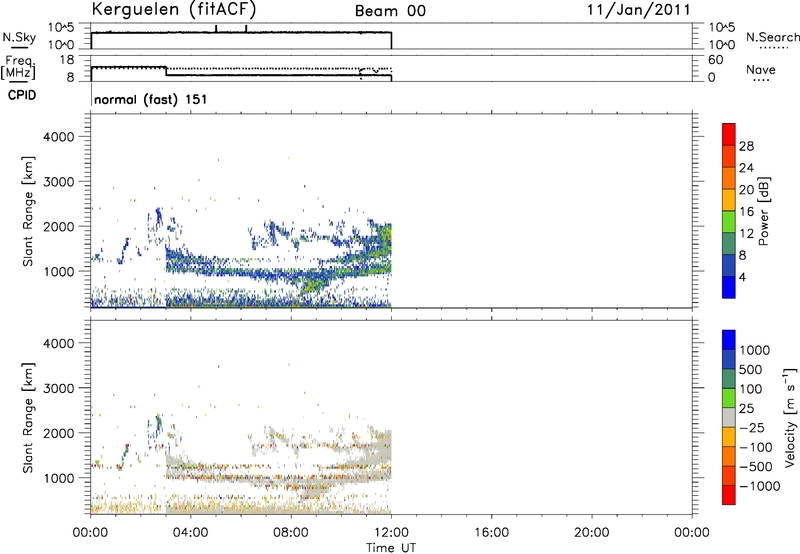Click the plot title "Kerguelen (fitACF)"
This screenshot has height=554, width=800.
[173, 9]
